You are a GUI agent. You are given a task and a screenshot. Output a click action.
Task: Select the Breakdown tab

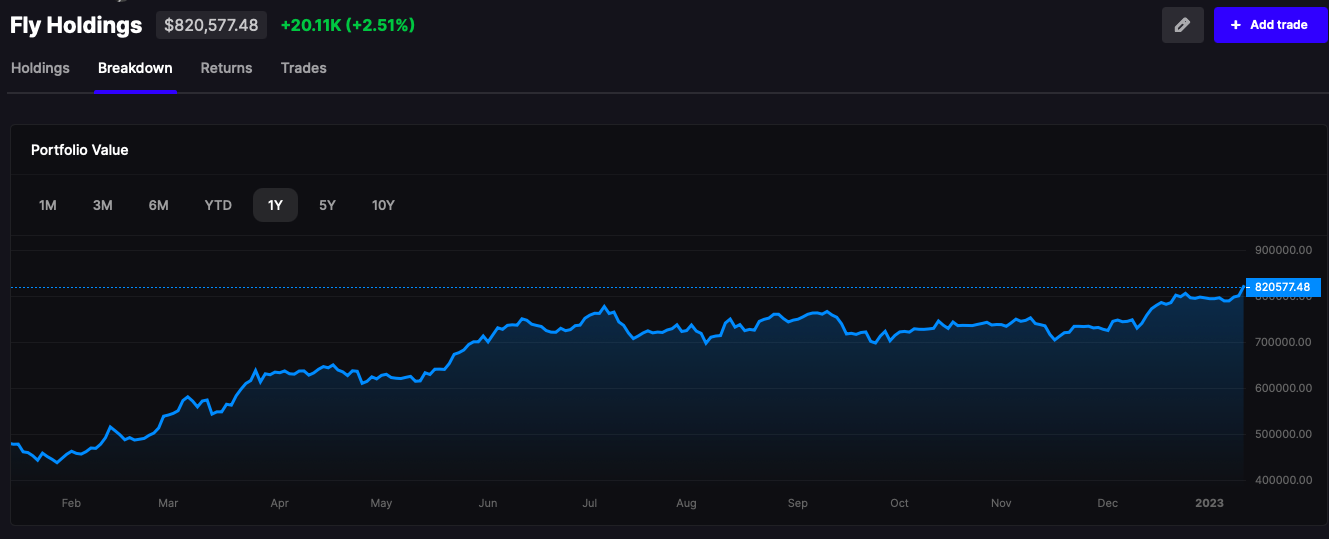click(135, 68)
